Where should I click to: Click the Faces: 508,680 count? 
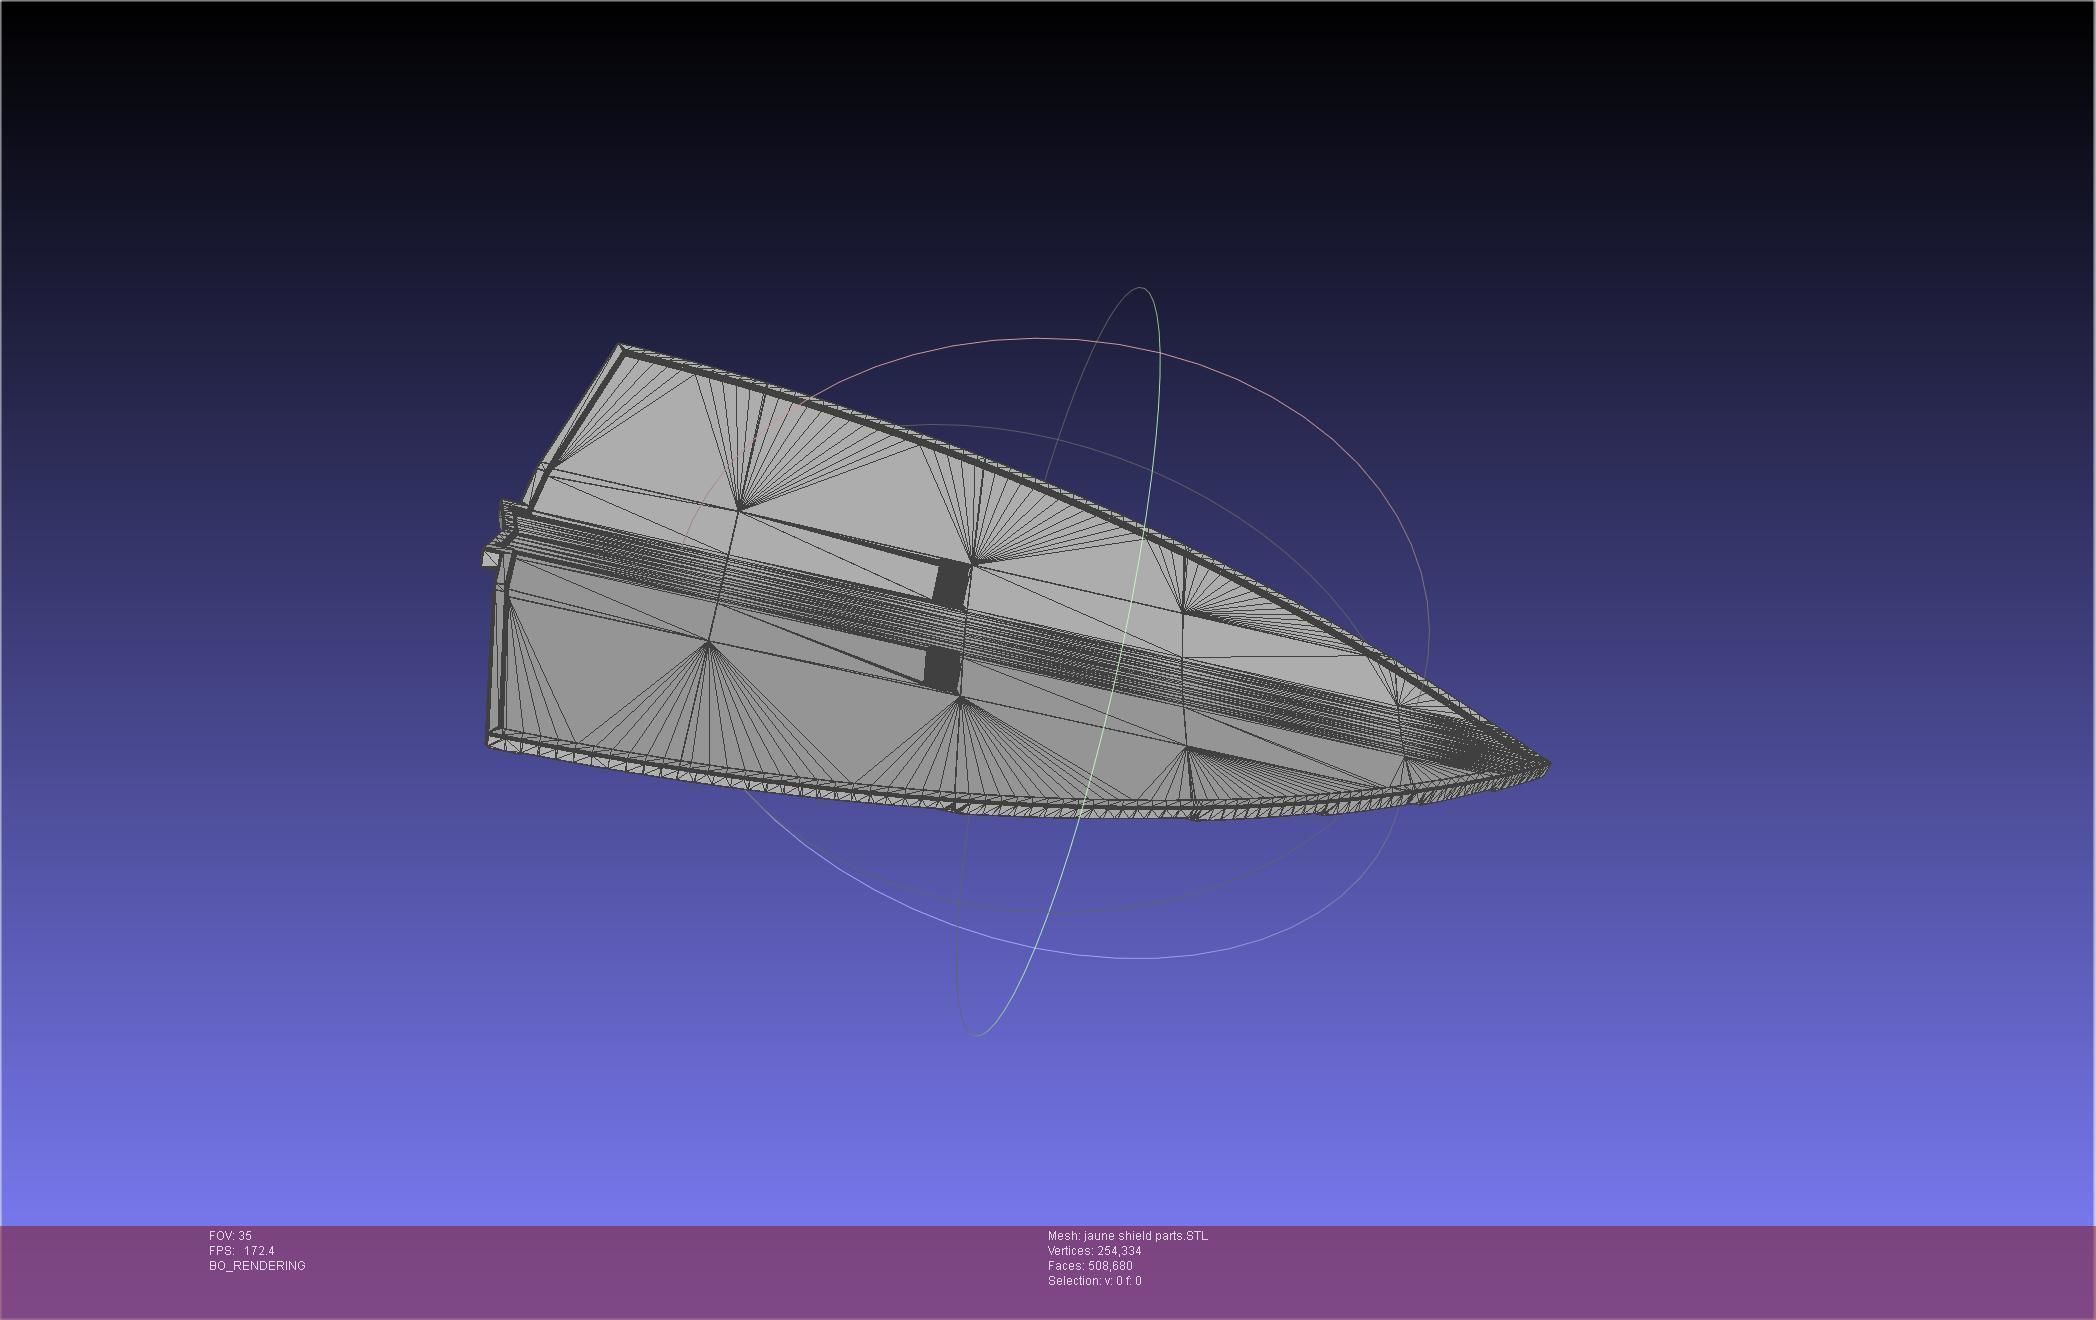coord(1090,1266)
